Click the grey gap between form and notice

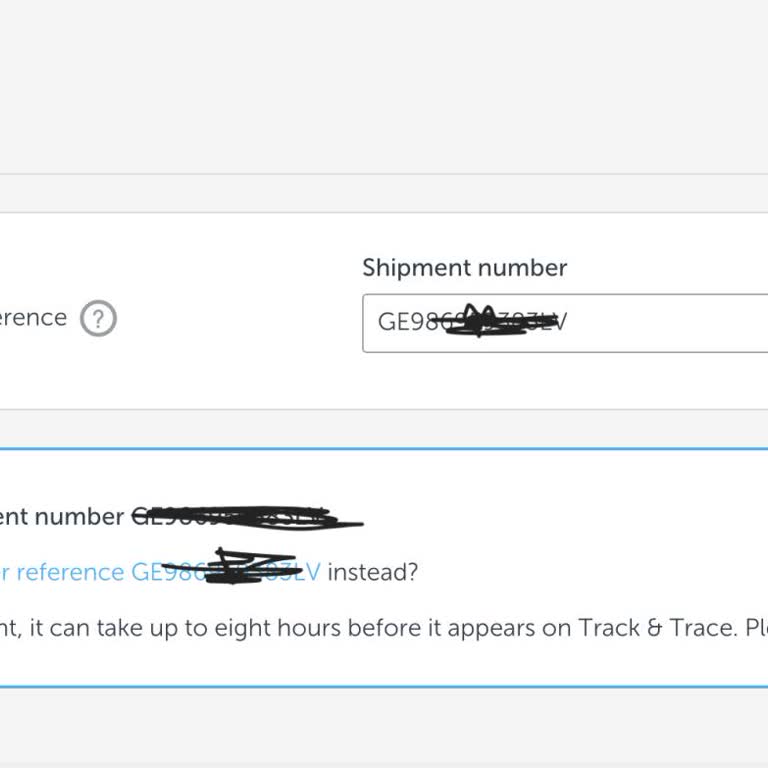pyautogui.click(x=384, y=430)
